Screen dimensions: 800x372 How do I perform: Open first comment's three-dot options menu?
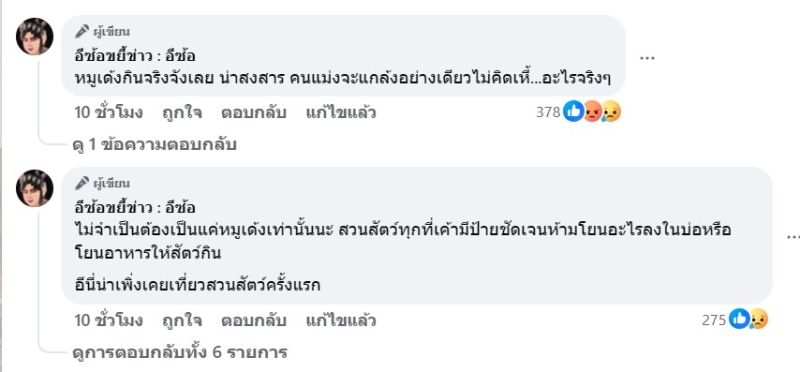647,58
